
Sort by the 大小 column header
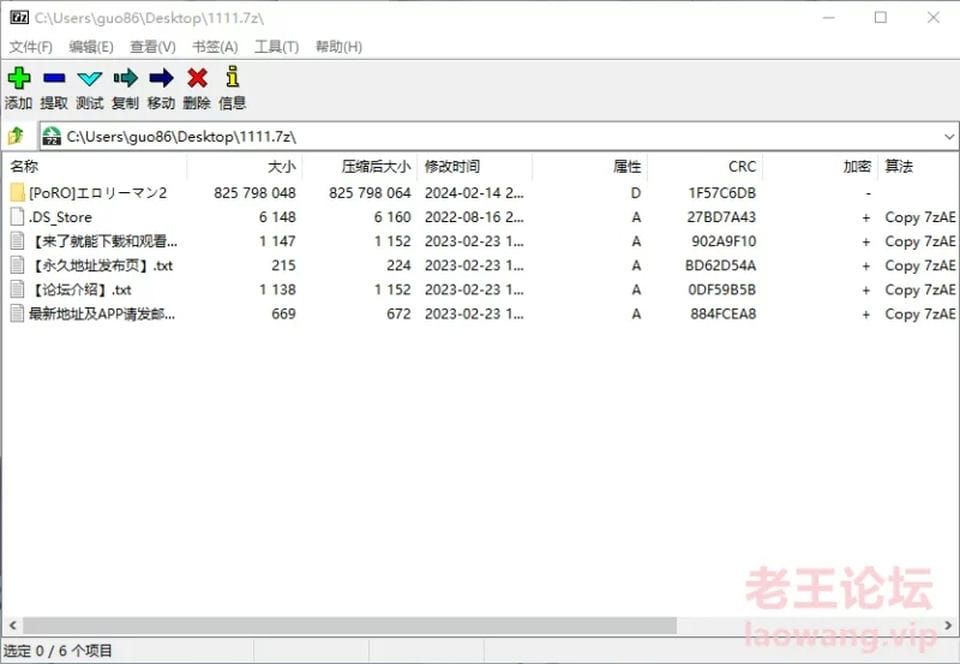click(245, 166)
